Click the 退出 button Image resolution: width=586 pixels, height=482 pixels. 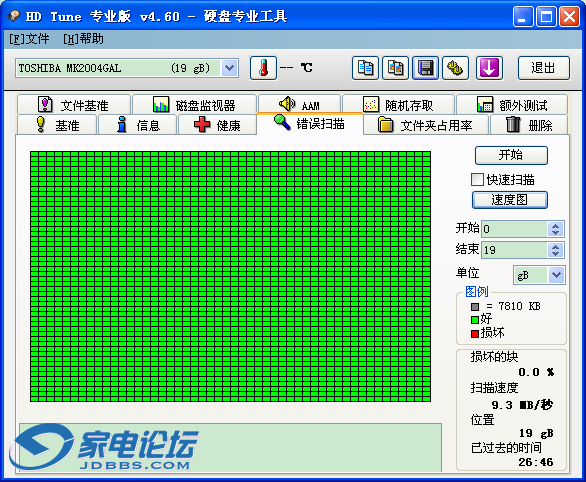click(x=543, y=68)
